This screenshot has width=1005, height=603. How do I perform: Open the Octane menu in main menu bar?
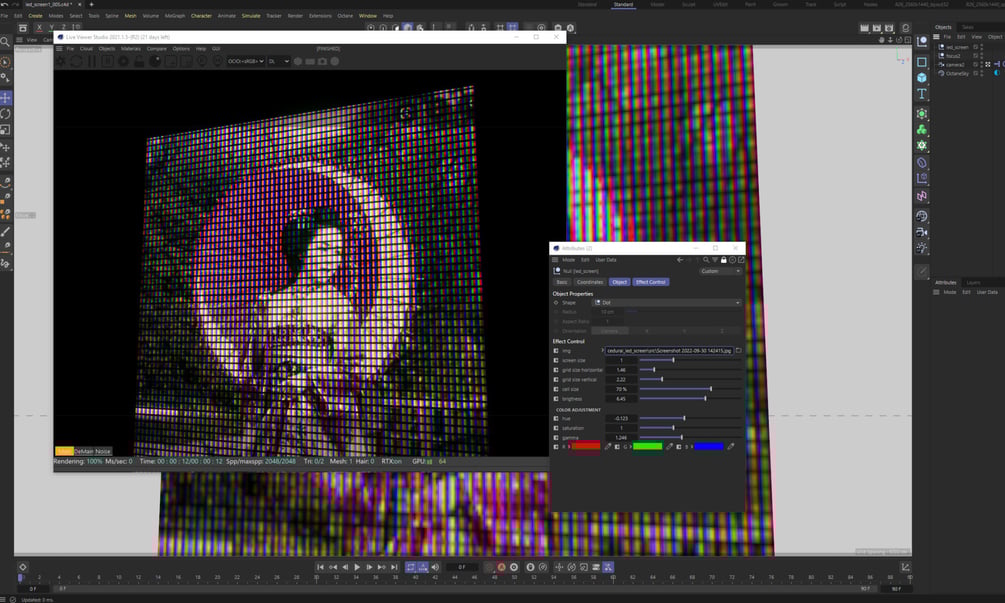345,15
